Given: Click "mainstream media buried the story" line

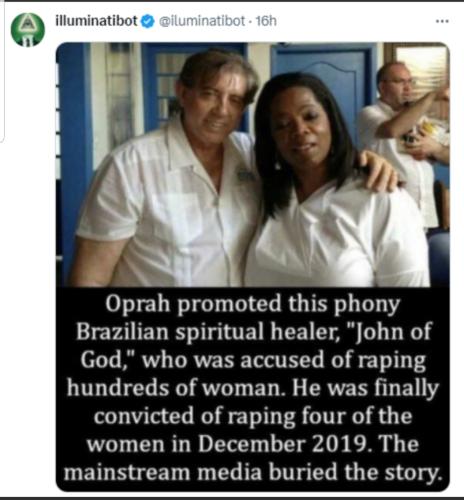Looking at the screenshot, I should [x=253, y=473].
